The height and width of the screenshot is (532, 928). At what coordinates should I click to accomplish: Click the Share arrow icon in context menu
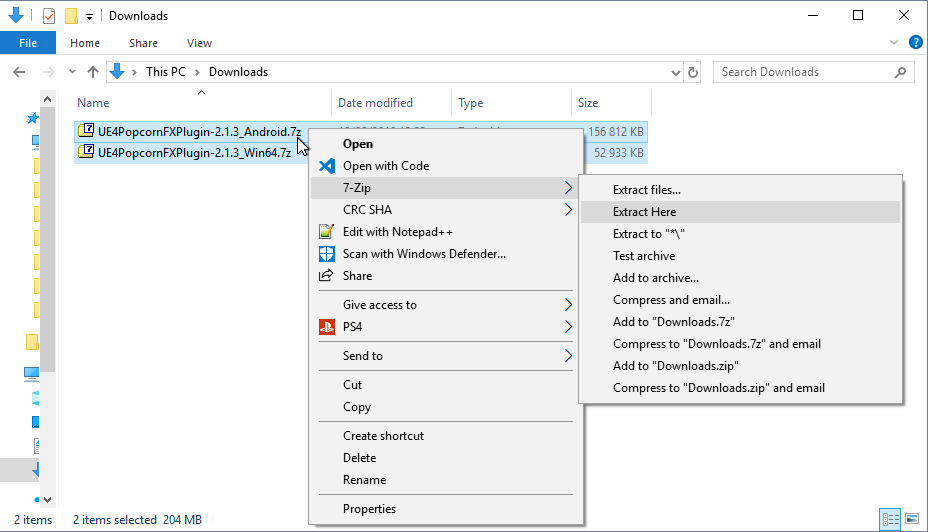[x=327, y=276]
